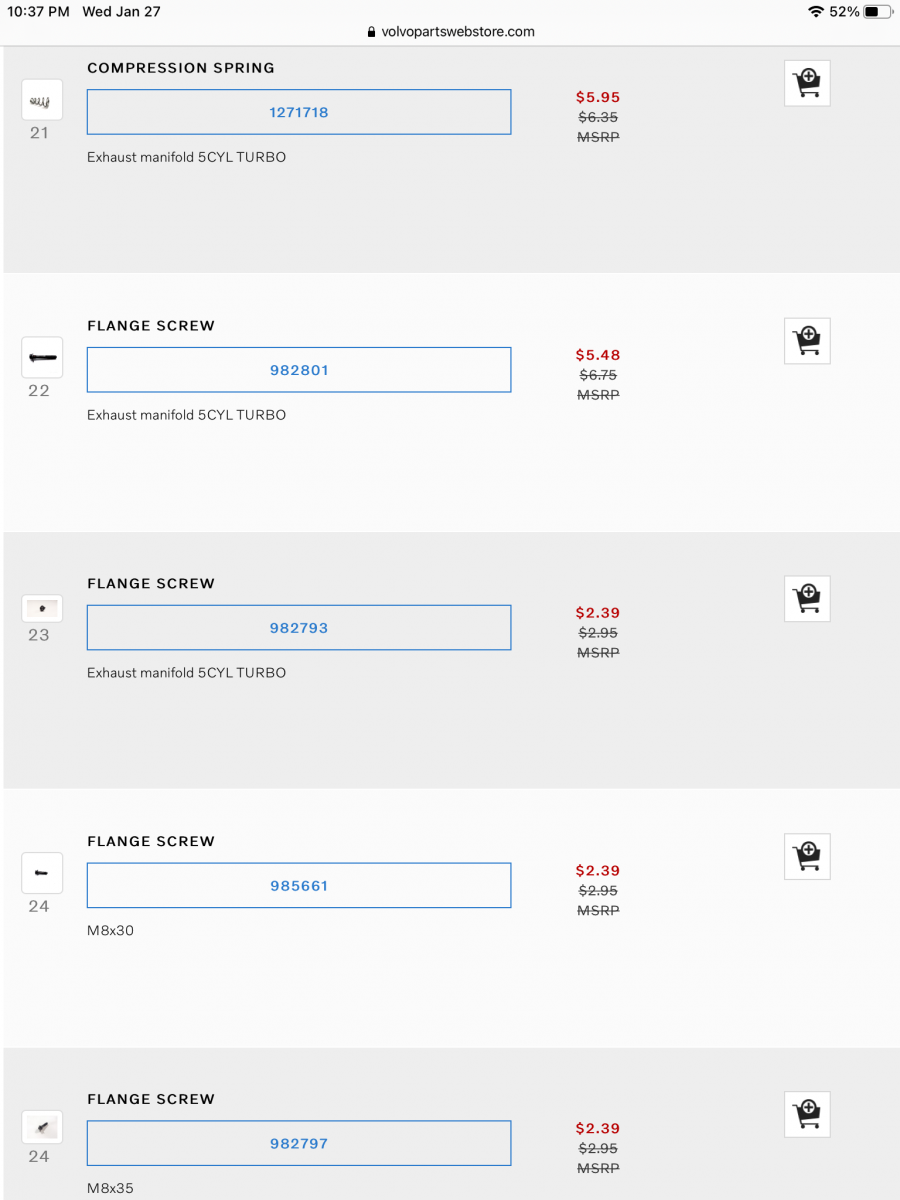900x1200 pixels.
Task: Open part number 982801 details
Action: tap(298, 370)
